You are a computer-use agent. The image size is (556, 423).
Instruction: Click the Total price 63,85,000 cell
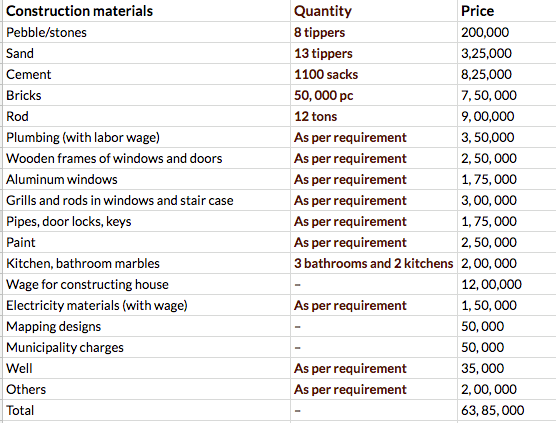pyautogui.click(x=507, y=410)
